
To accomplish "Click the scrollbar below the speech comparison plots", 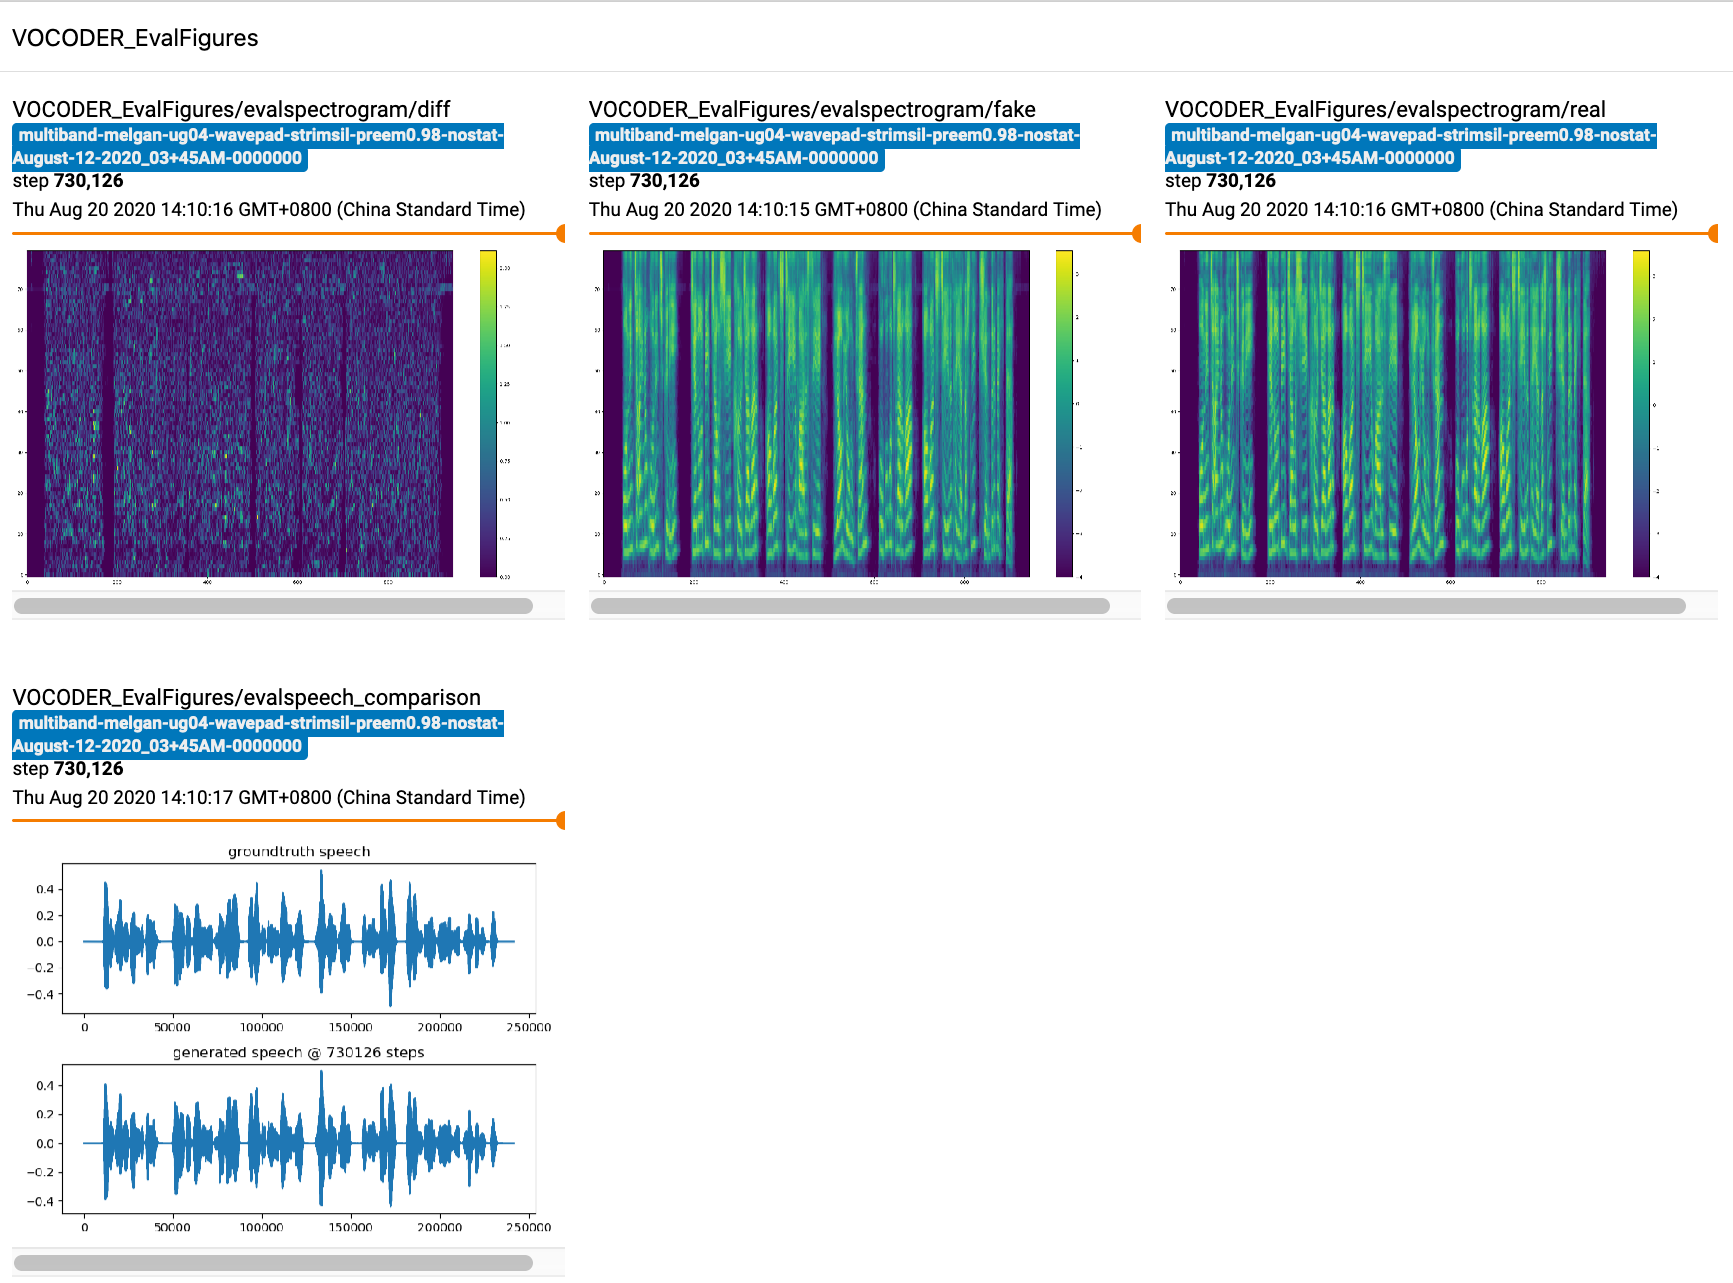I will [x=273, y=1262].
